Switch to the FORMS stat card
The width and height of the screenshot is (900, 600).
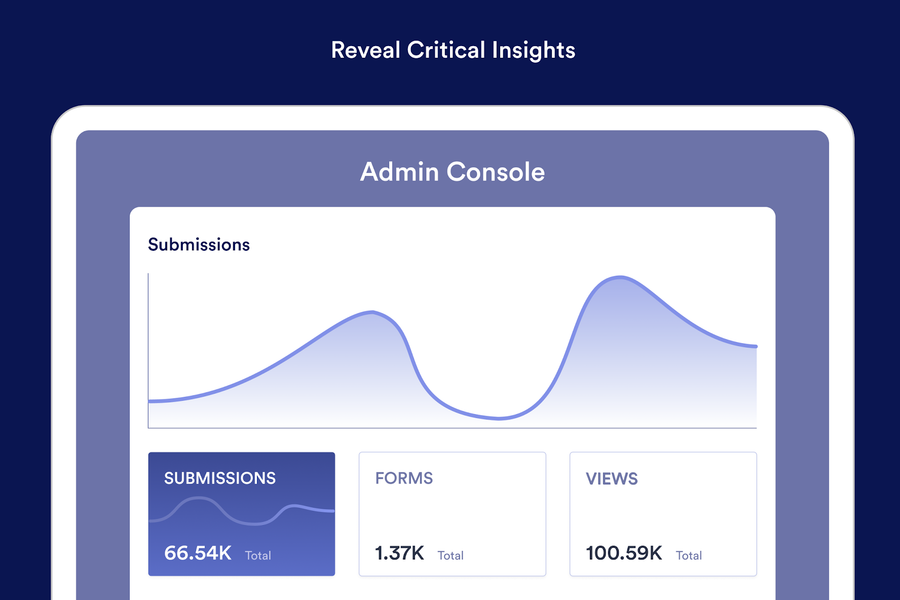pos(452,514)
